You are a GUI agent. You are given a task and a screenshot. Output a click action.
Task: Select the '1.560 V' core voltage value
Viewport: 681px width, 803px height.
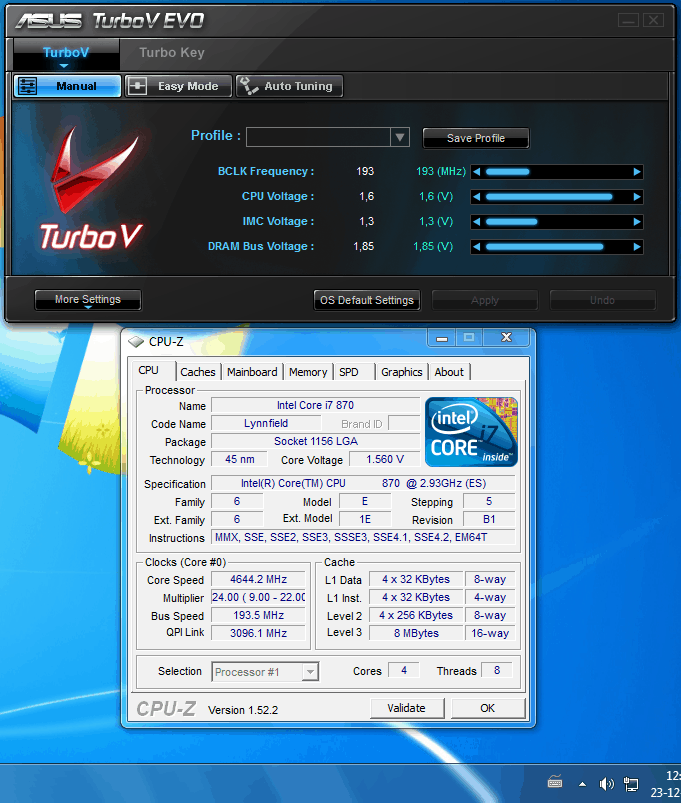[x=385, y=459]
